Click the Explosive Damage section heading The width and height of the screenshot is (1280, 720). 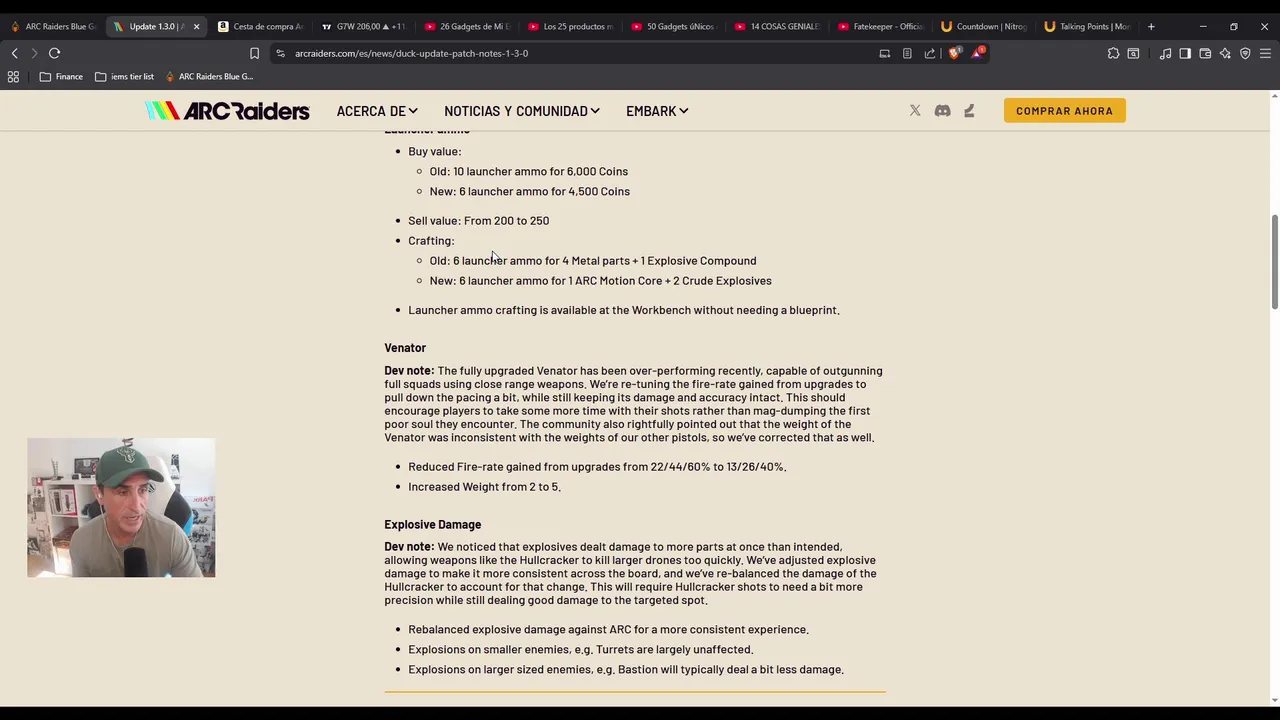pos(432,524)
